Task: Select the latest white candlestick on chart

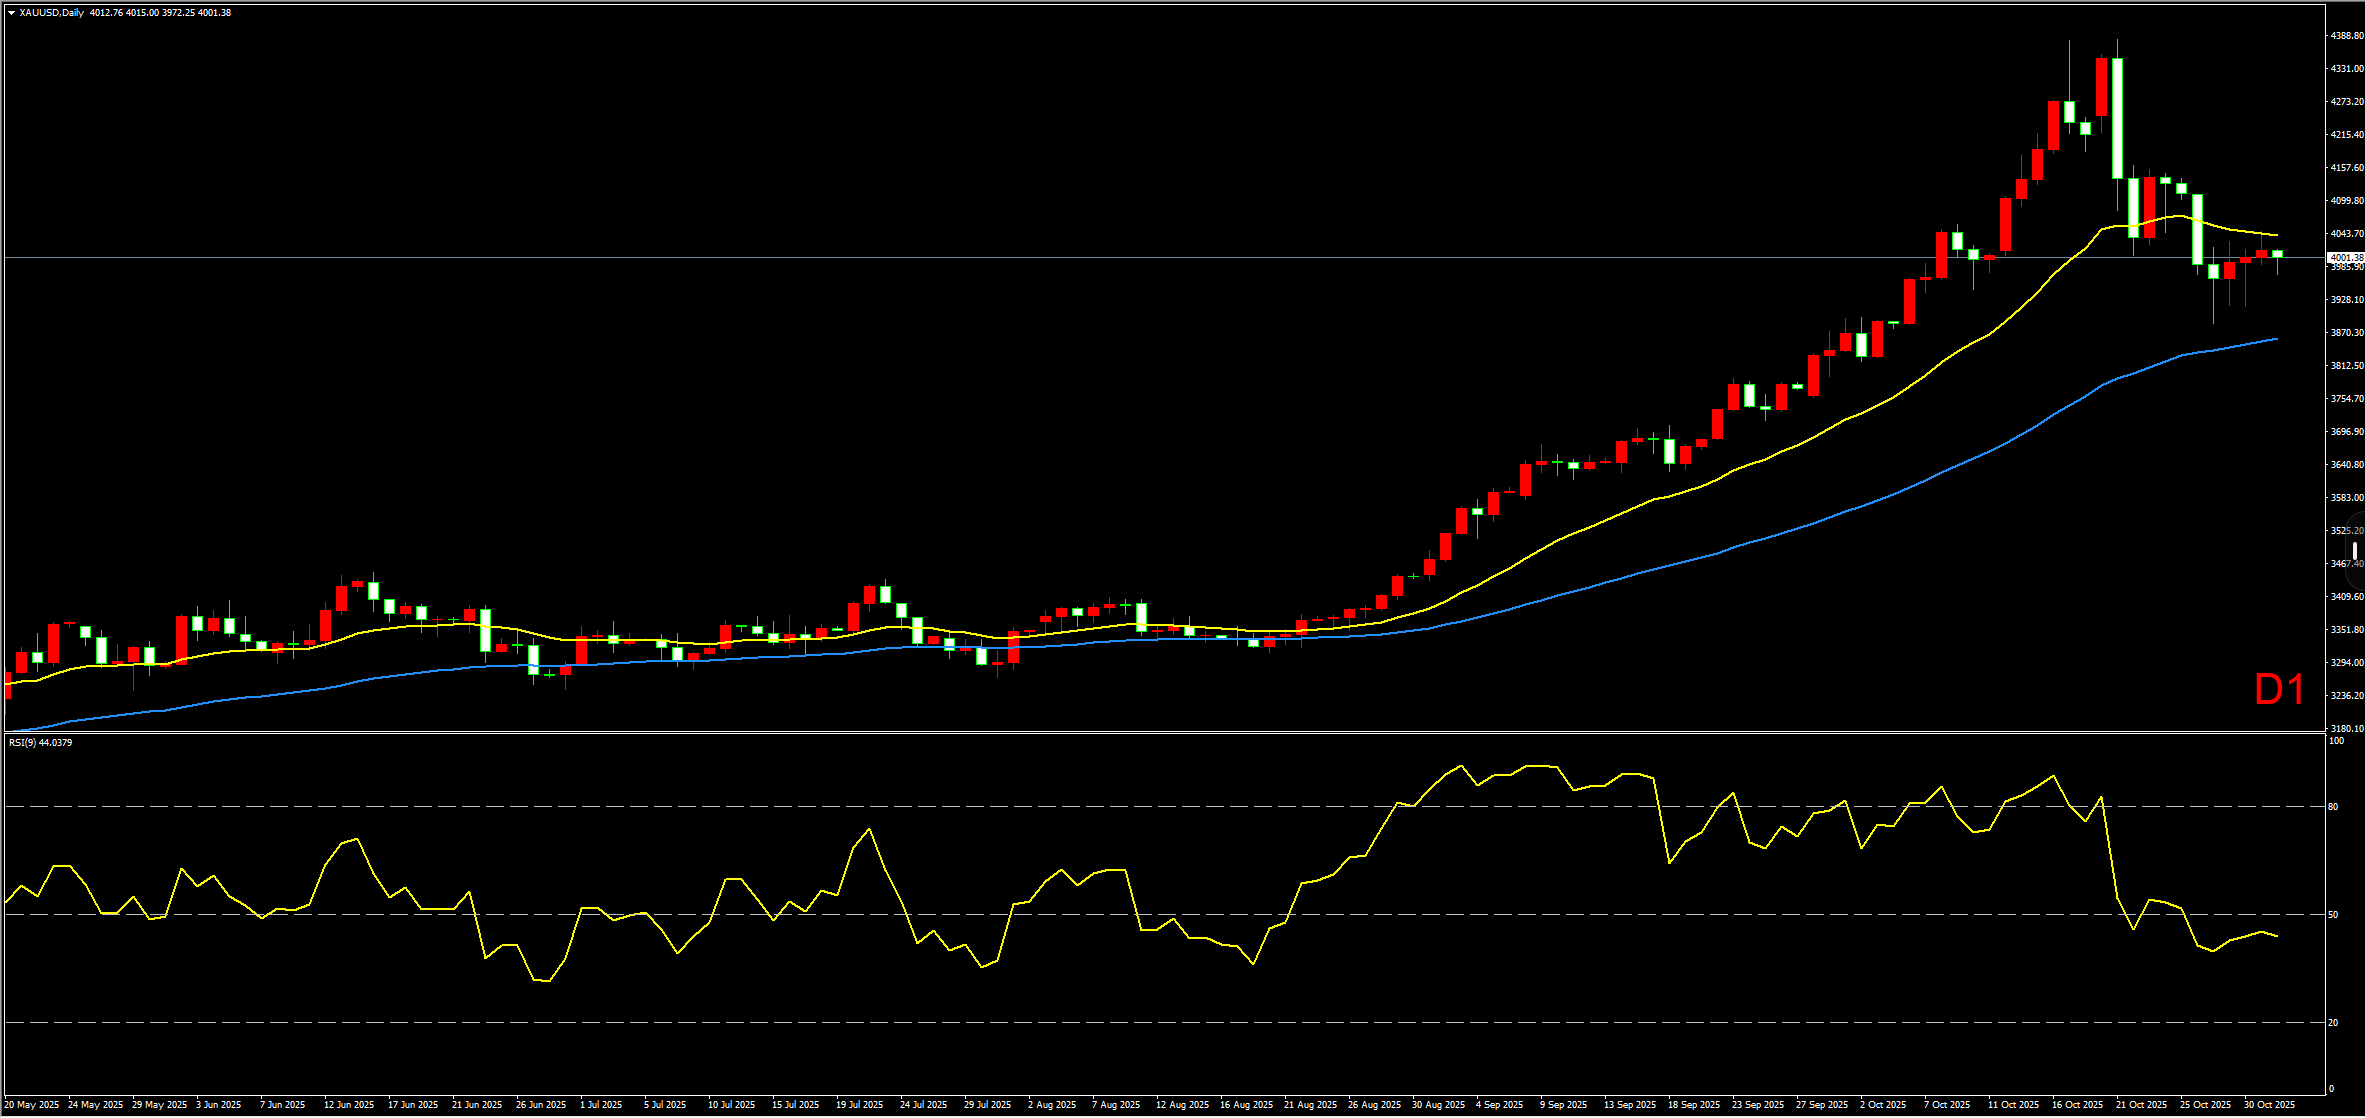Action: (2278, 254)
